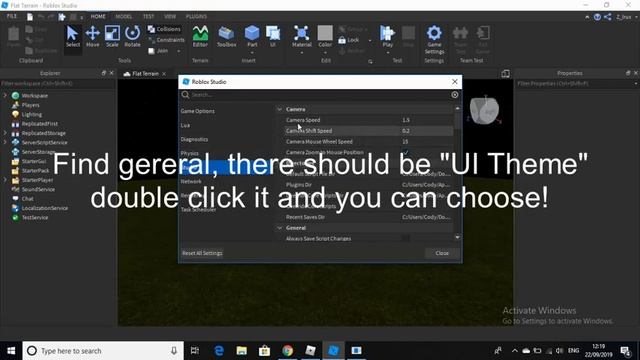Select LocalizationService in Explorer
This screenshot has width=640, height=360.
click(44, 208)
